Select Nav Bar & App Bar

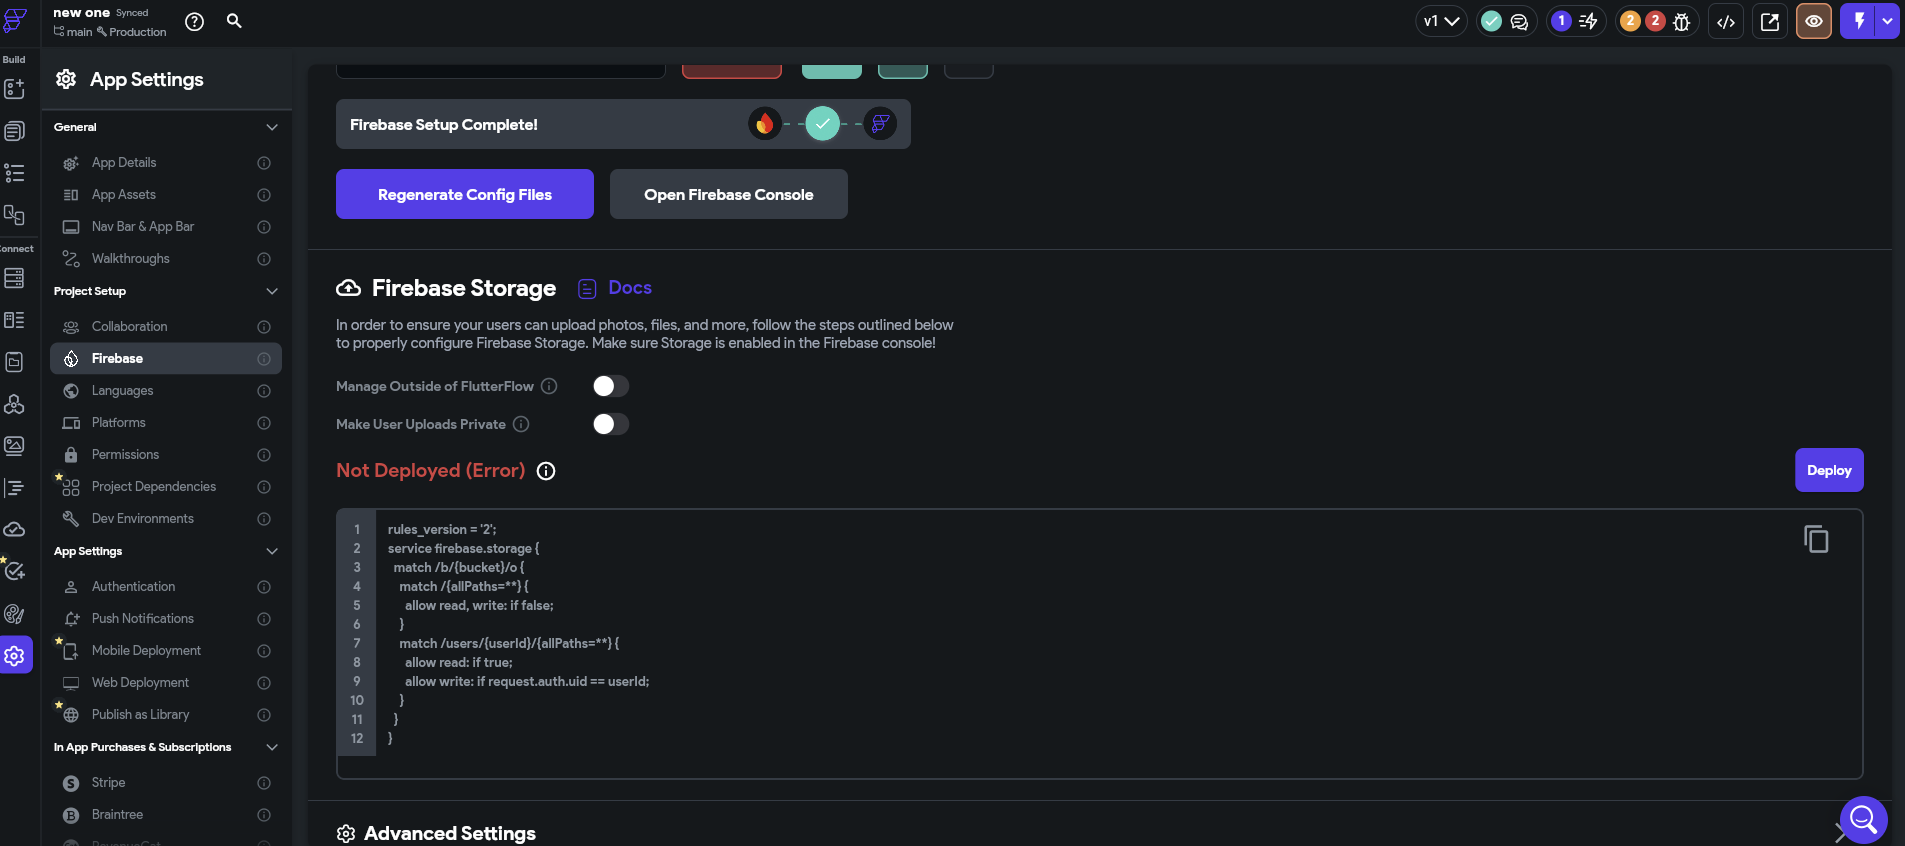166,227
